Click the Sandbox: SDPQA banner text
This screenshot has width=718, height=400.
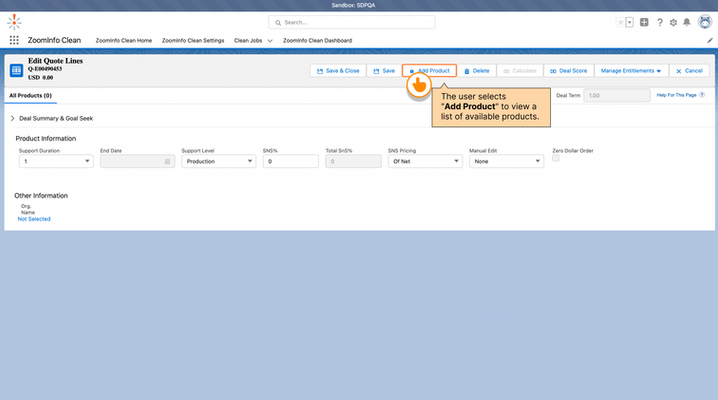354,5
